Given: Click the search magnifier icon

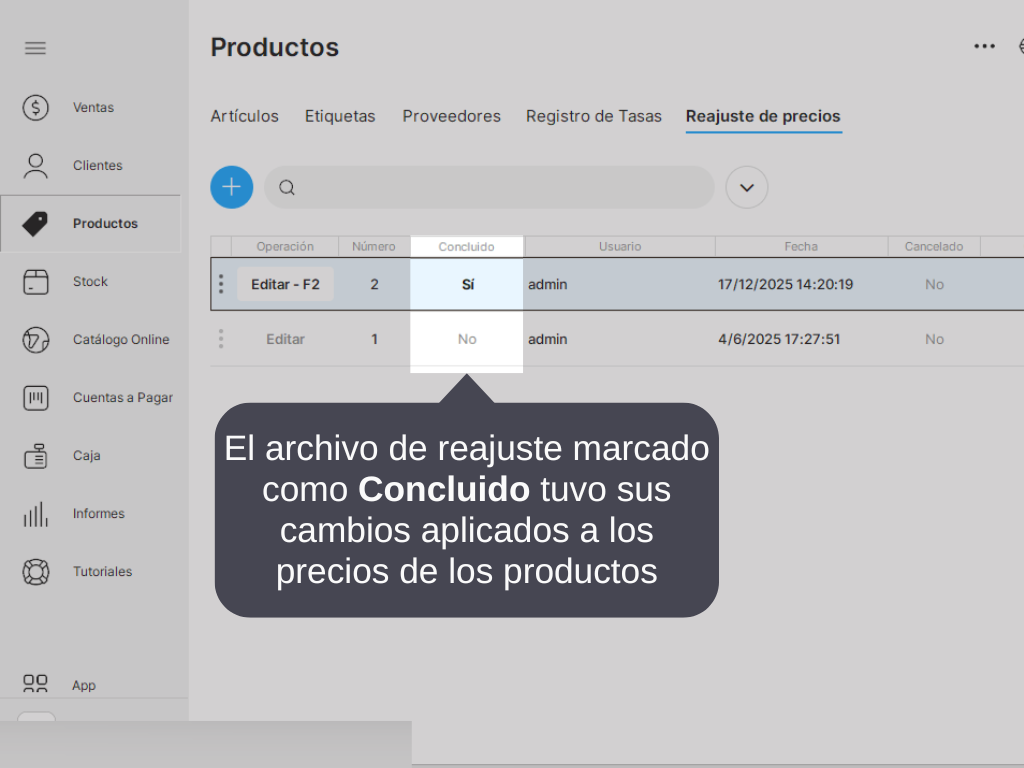Looking at the screenshot, I should [x=287, y=188].
